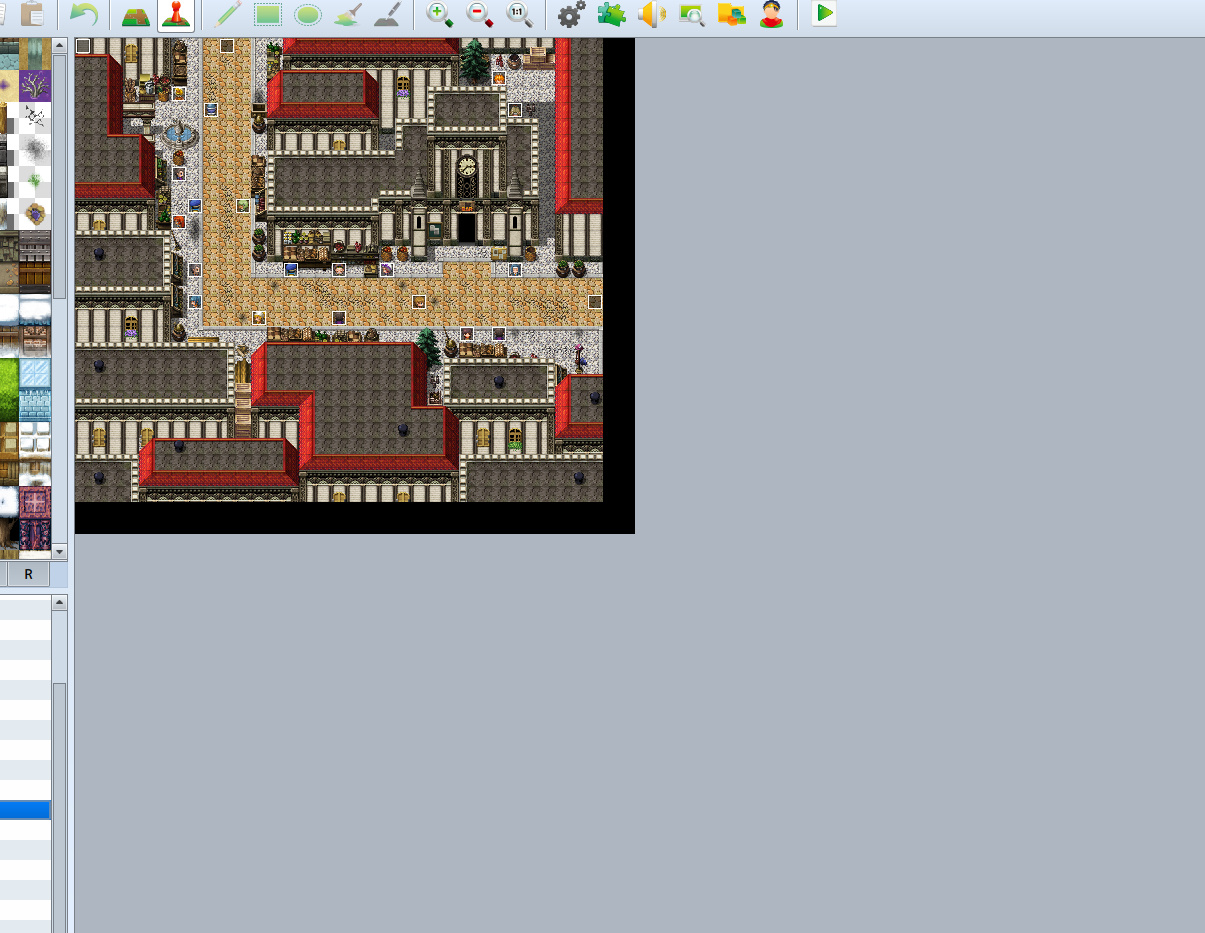Viewport: 1205px width, 933px height.
Task: Click tile palette scrollbar up arrow
Action: [x=59, y=46]
